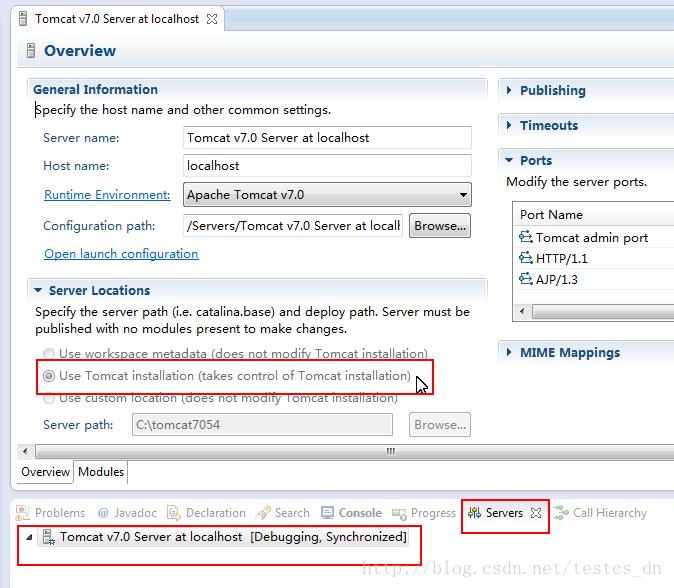Click the Search view icon
The image size is (674, 588).
pyautogui.click(x=263, y=513)
